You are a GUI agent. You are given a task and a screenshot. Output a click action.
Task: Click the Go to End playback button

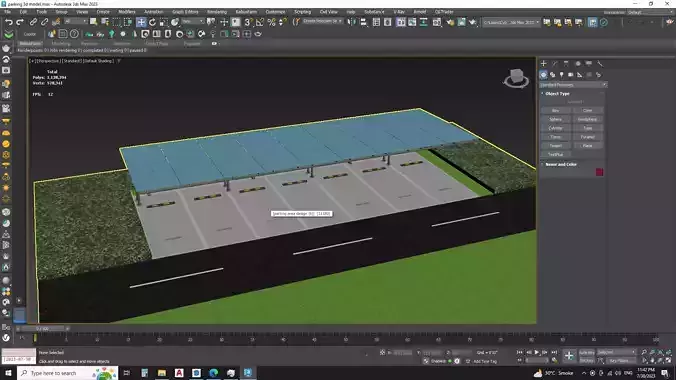554,352
